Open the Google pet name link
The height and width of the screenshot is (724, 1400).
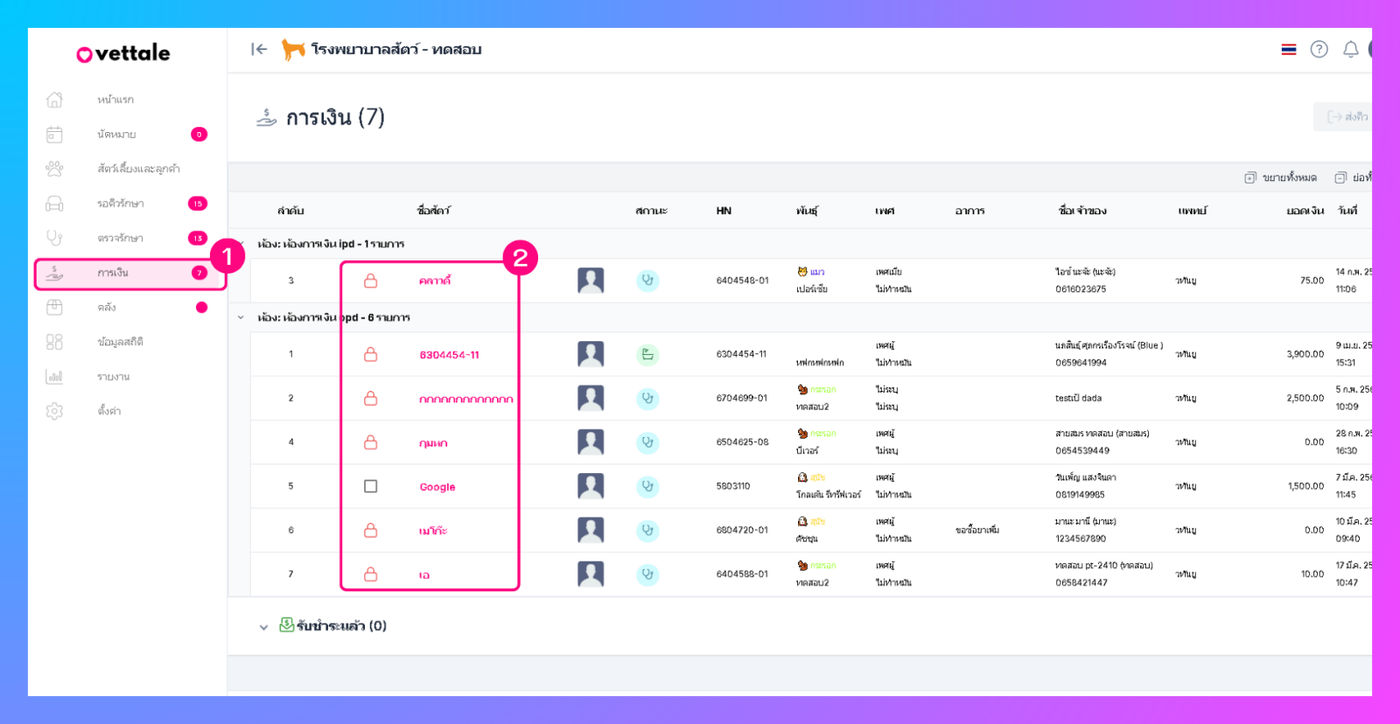point(437,487)
